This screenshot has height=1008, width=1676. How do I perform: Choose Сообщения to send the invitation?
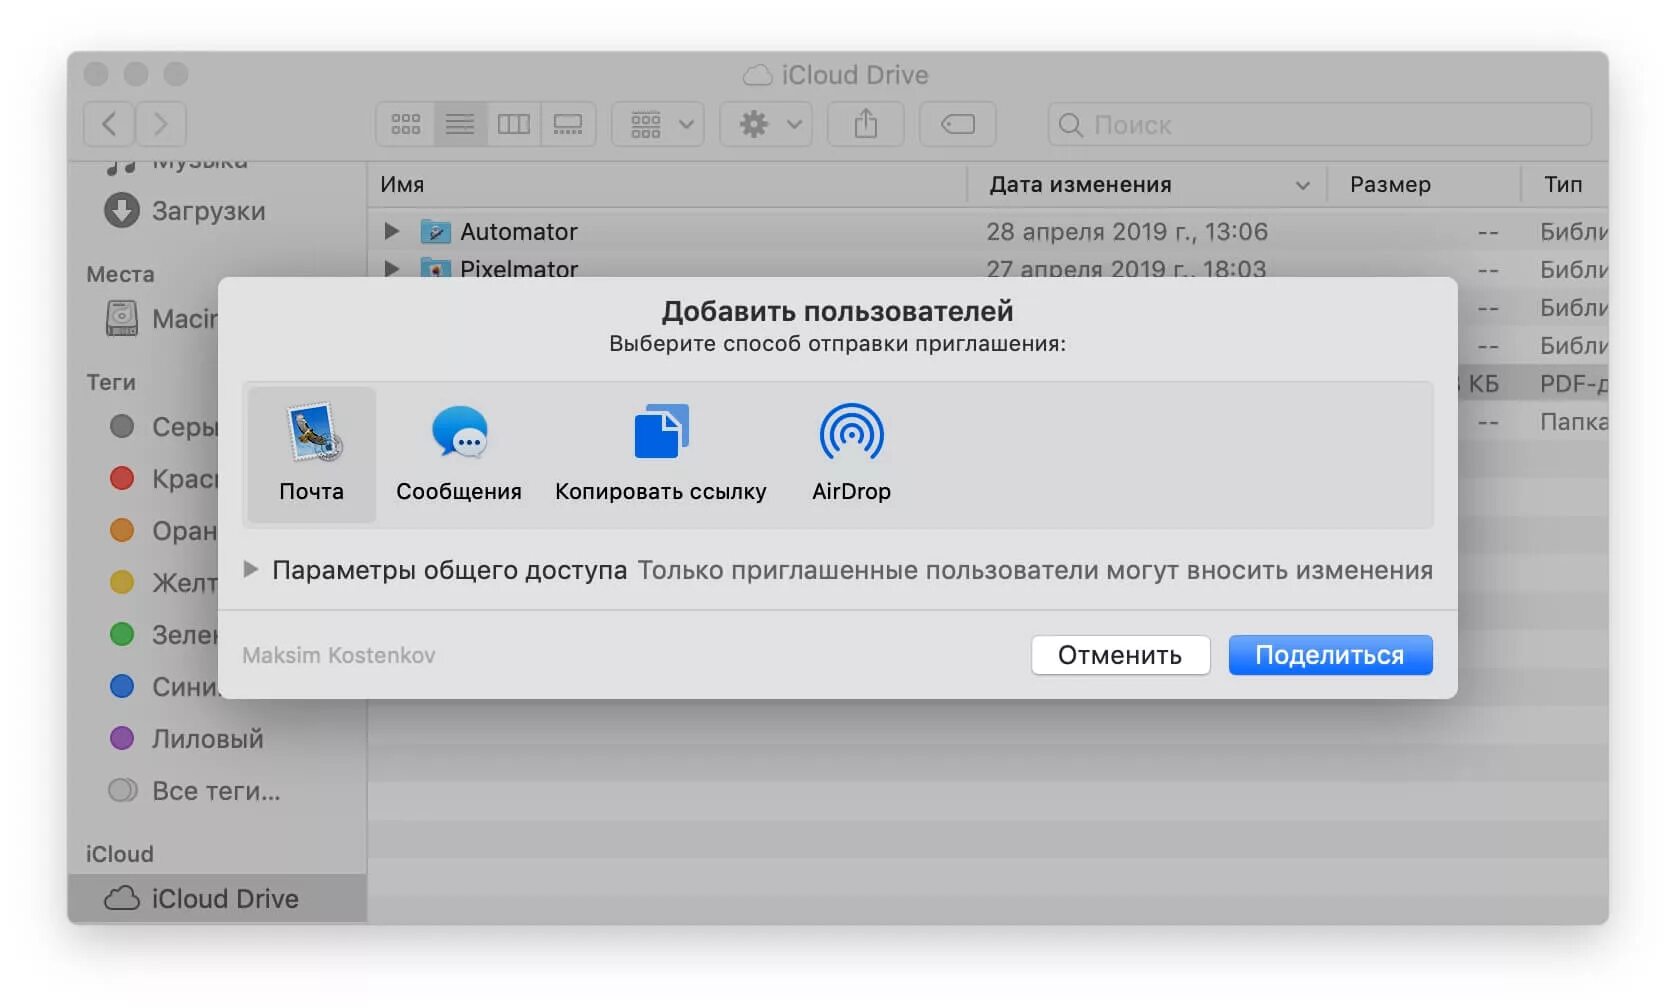(x=459, y=454)
